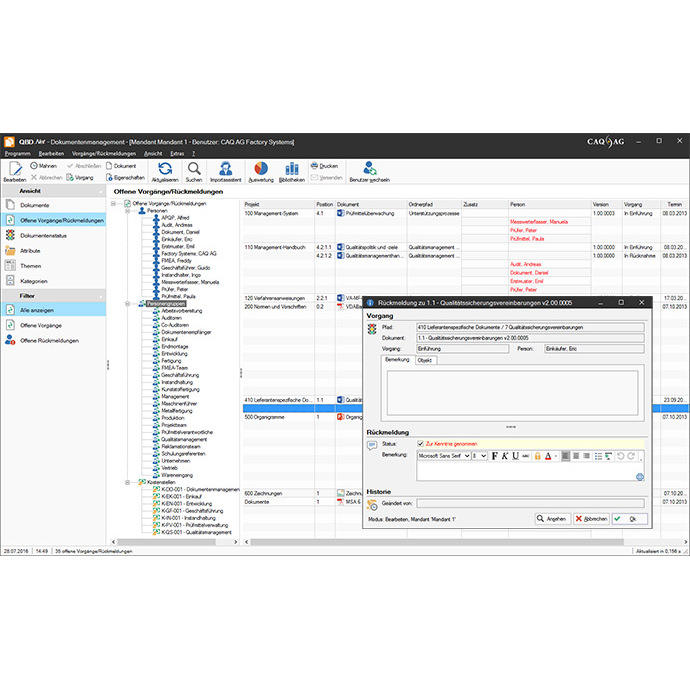This screenshot has height=690, width=690.
Task: Select Offene Vorgänge/Rückmeldungen view in the sidebar
Action: pyautogui.click(x=54, y=220)
